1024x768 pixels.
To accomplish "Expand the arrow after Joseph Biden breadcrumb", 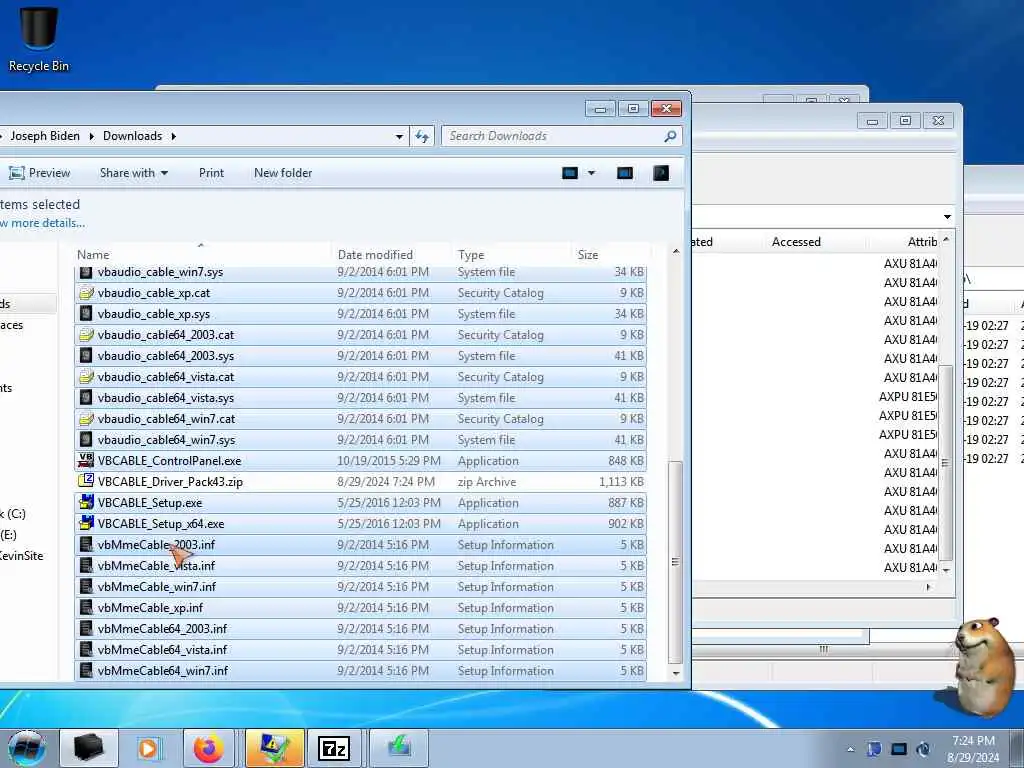I will click(x=91, y=136).
